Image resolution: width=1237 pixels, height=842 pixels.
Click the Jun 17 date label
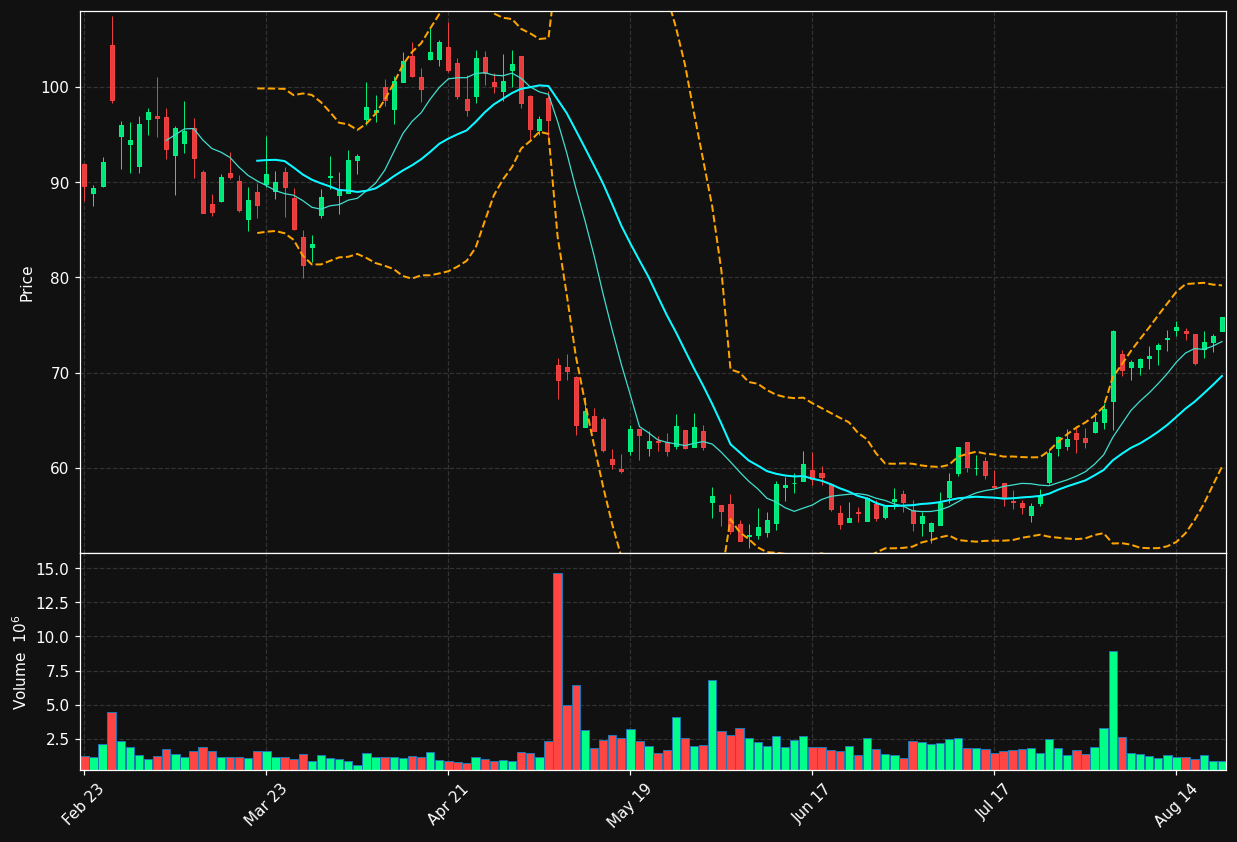[811, 805]
